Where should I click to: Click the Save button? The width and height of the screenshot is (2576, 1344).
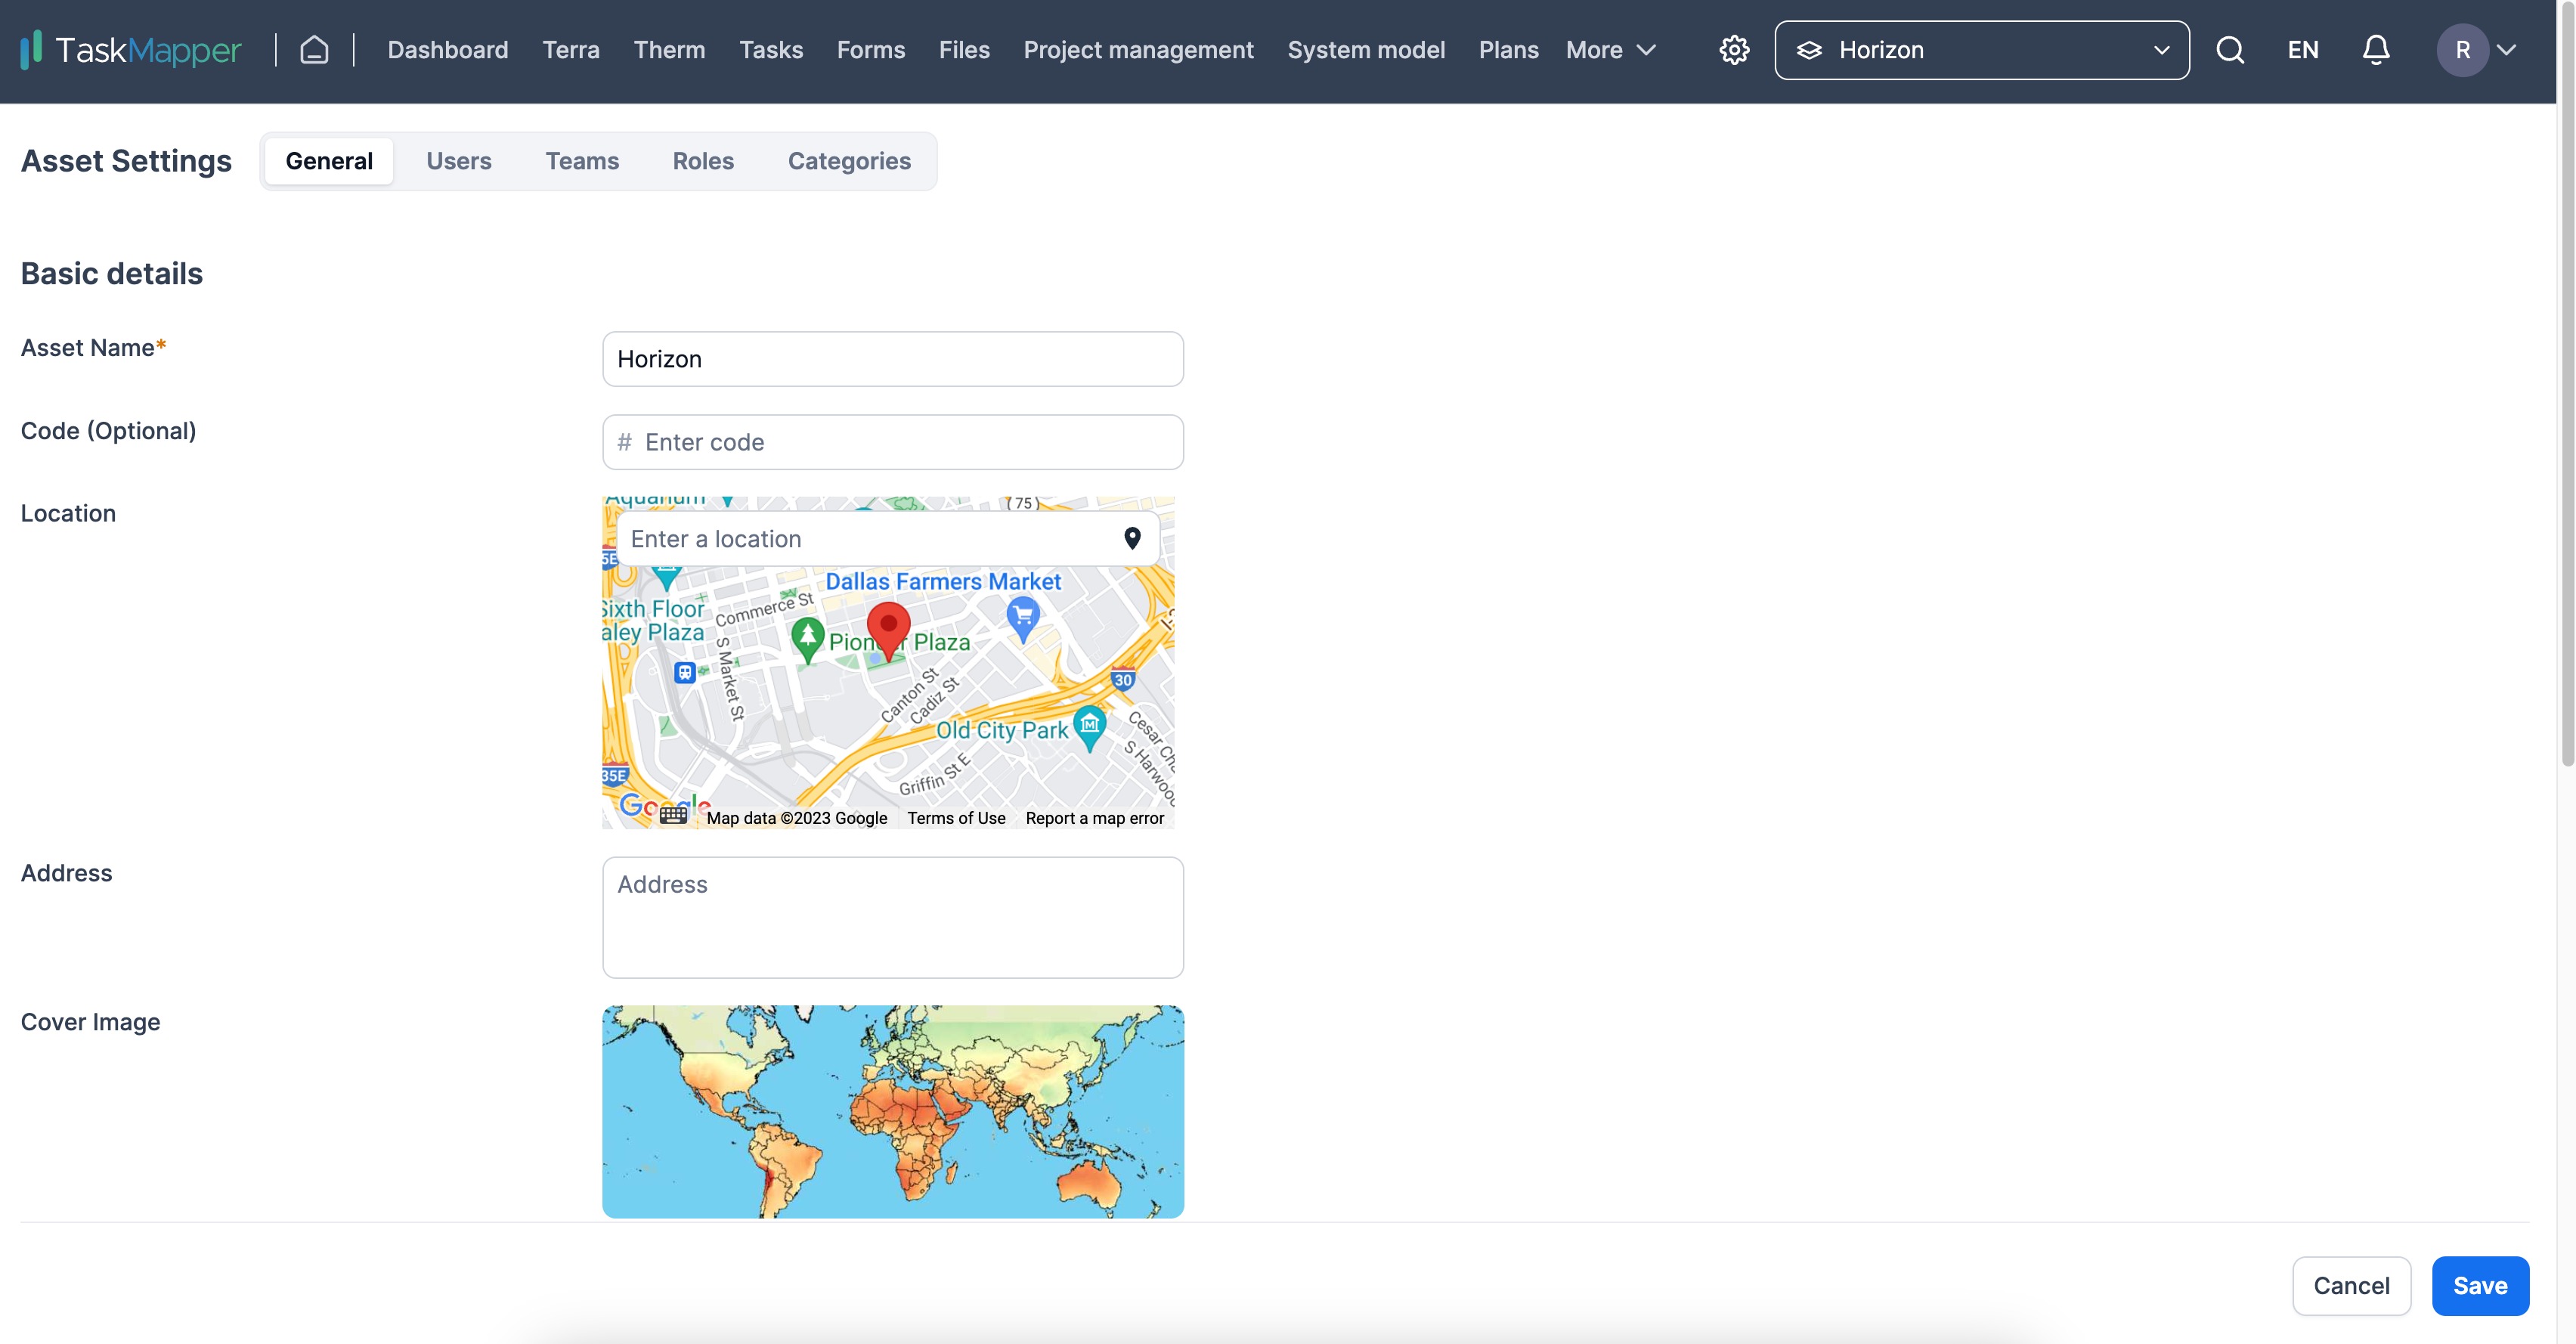click(x=2480, y=1286)
